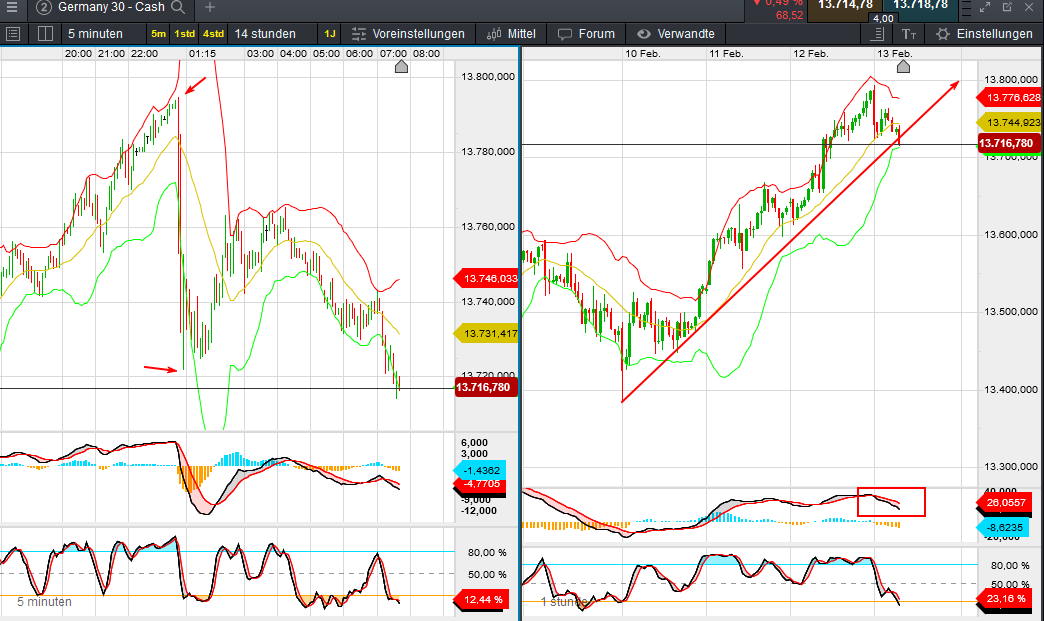Click the price scale alignment icon

tap(878, 34)
